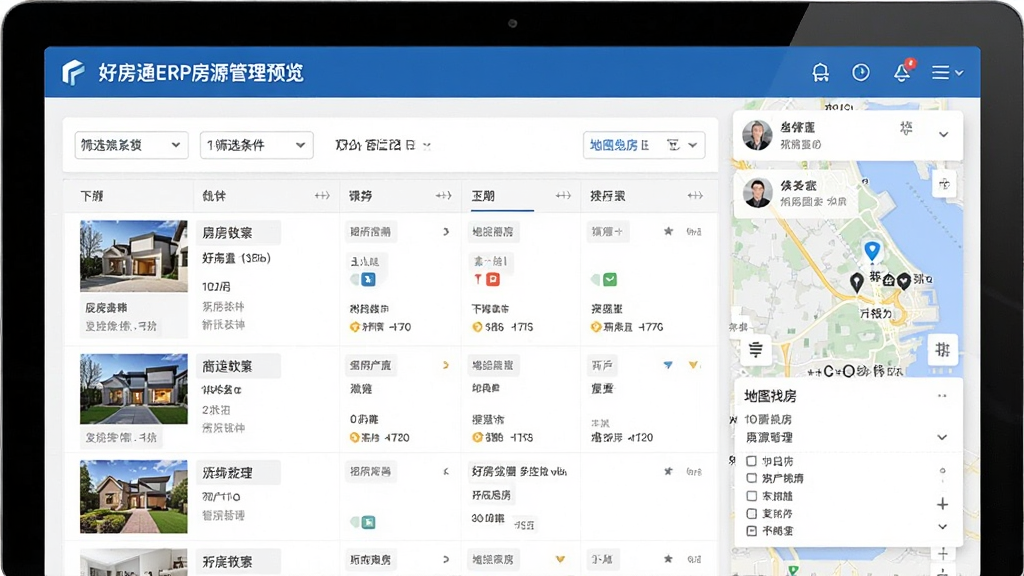Click the first agent's avatar on map panel
1024x576 pixels.
coord(758,135)
